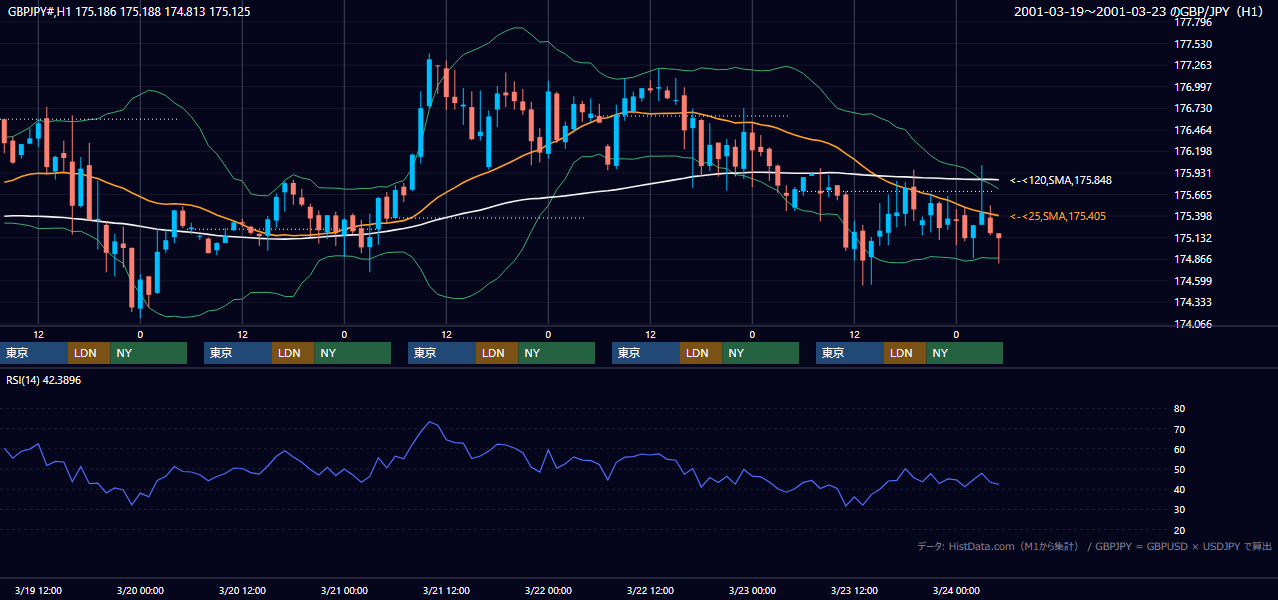Click the GBPJPY#,H1 chart title text
Image resolution: width=1278 pixels, height=600 pixels.
pyautogui.click(x=127, y=12)
